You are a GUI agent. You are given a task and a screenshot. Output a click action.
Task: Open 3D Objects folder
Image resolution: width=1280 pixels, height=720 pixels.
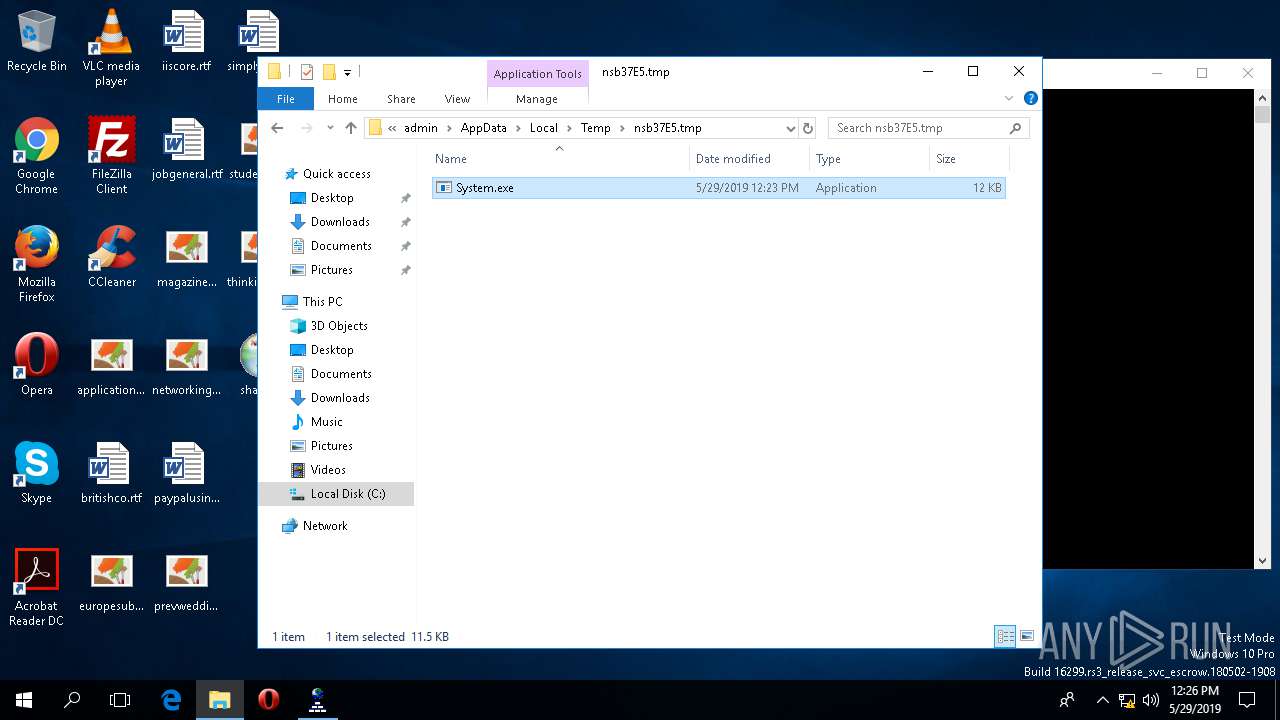(339, 326)
